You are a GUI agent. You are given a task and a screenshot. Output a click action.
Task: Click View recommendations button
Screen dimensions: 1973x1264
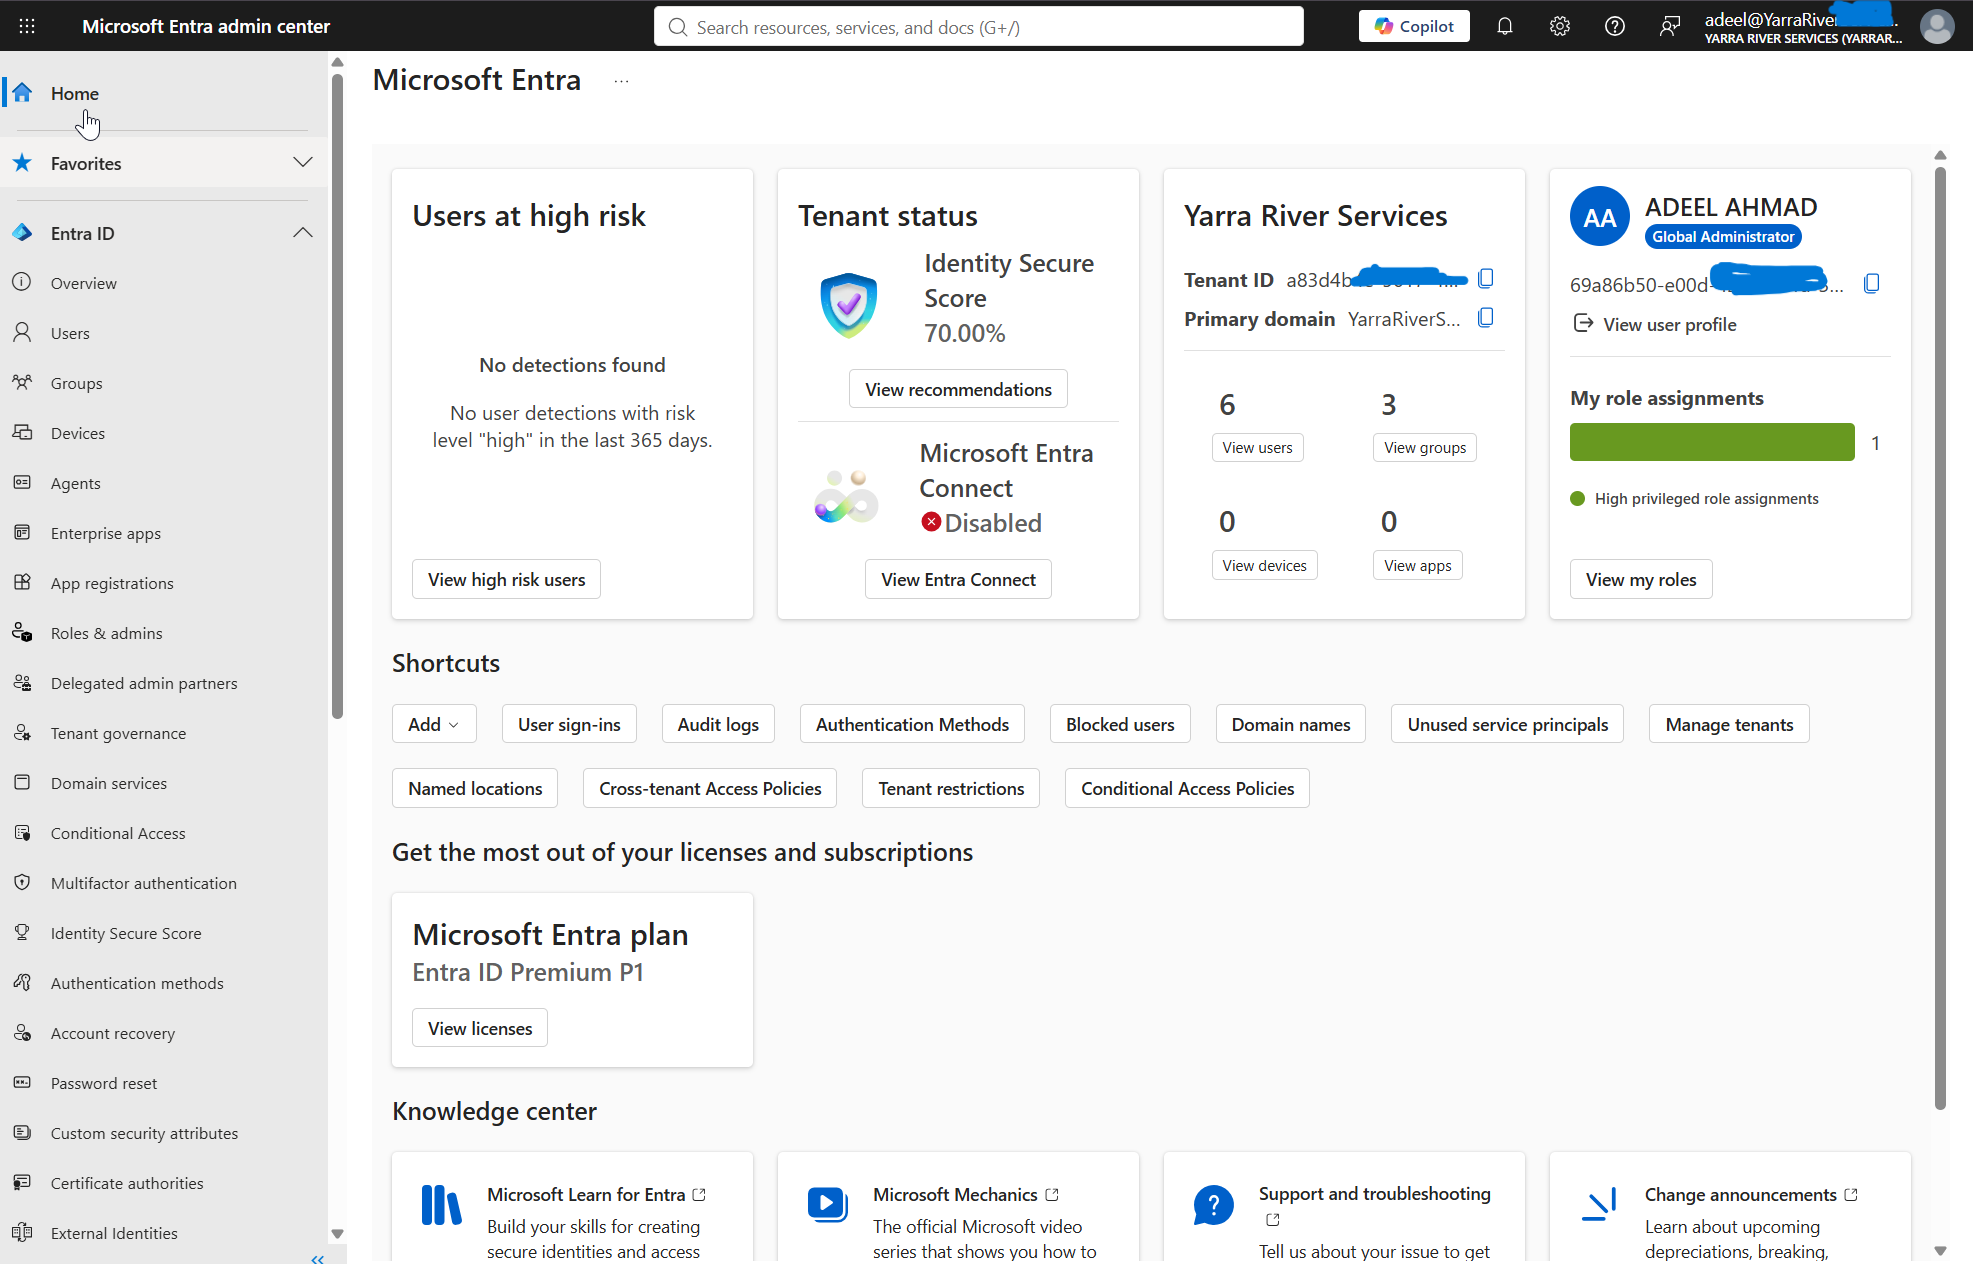(x=958, y=389)
